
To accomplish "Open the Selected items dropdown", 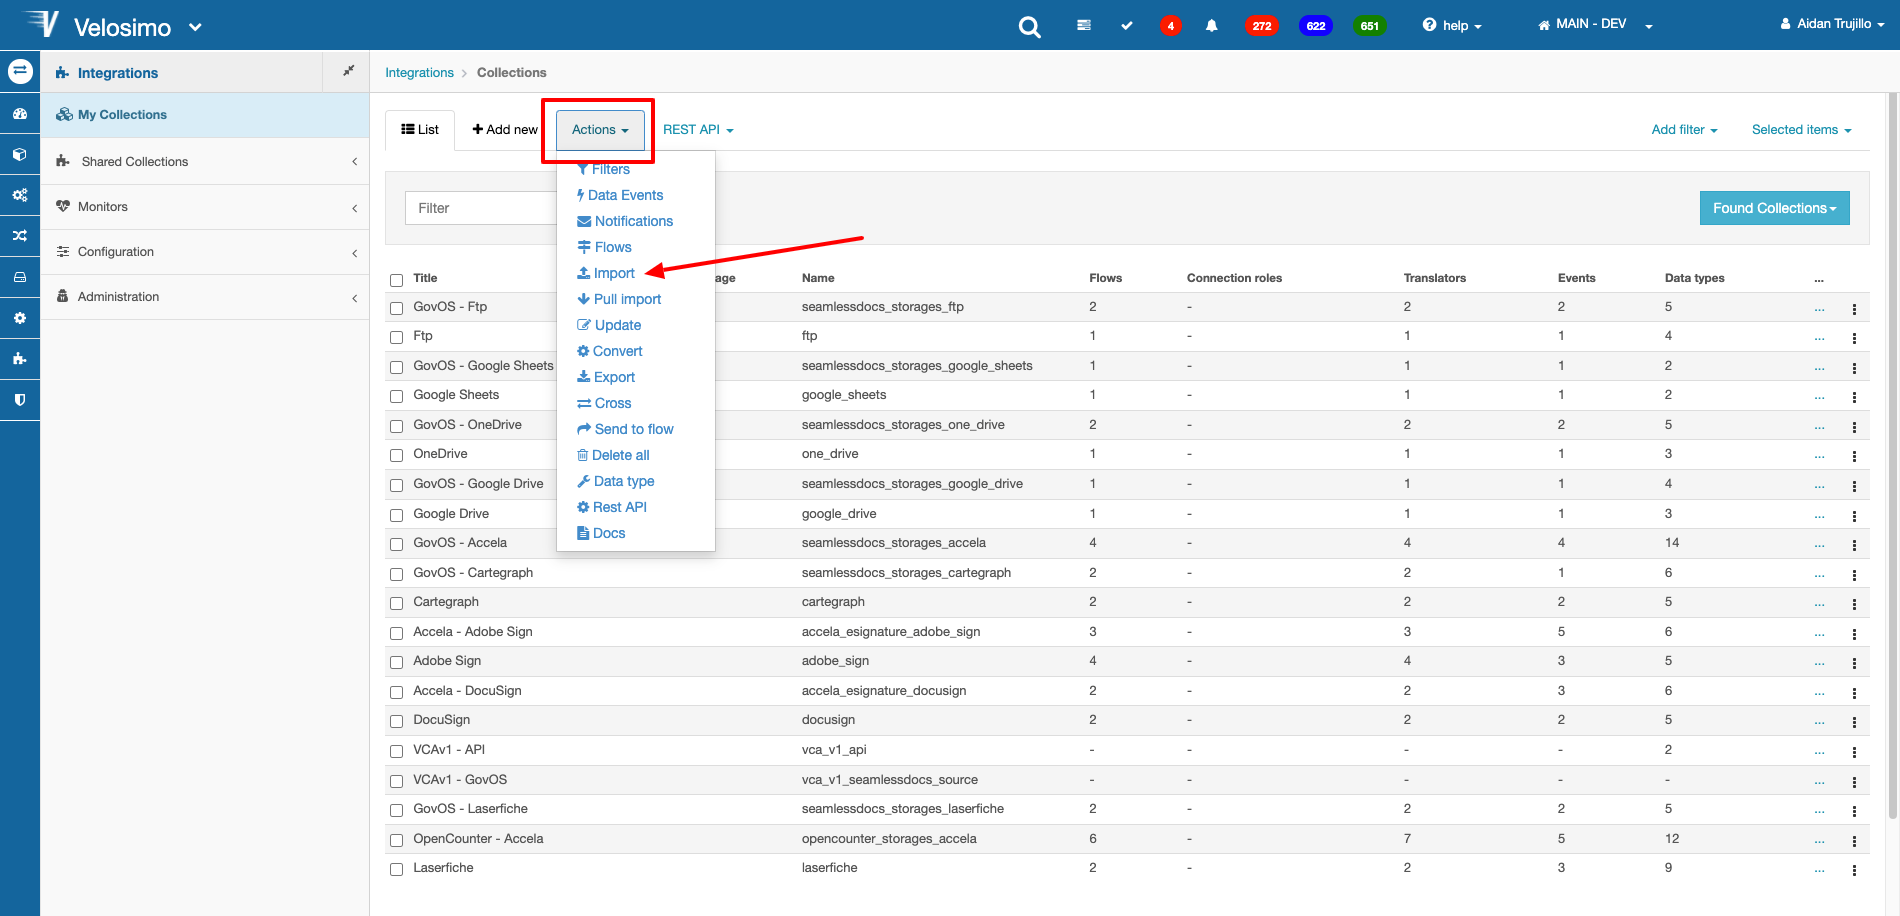I will click(1801, 130).
